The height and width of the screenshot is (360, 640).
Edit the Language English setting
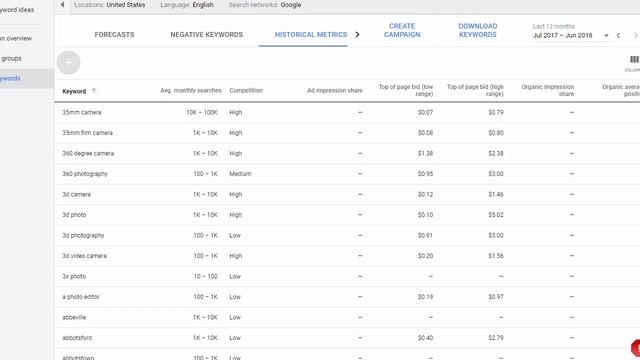tap(187, 5)
